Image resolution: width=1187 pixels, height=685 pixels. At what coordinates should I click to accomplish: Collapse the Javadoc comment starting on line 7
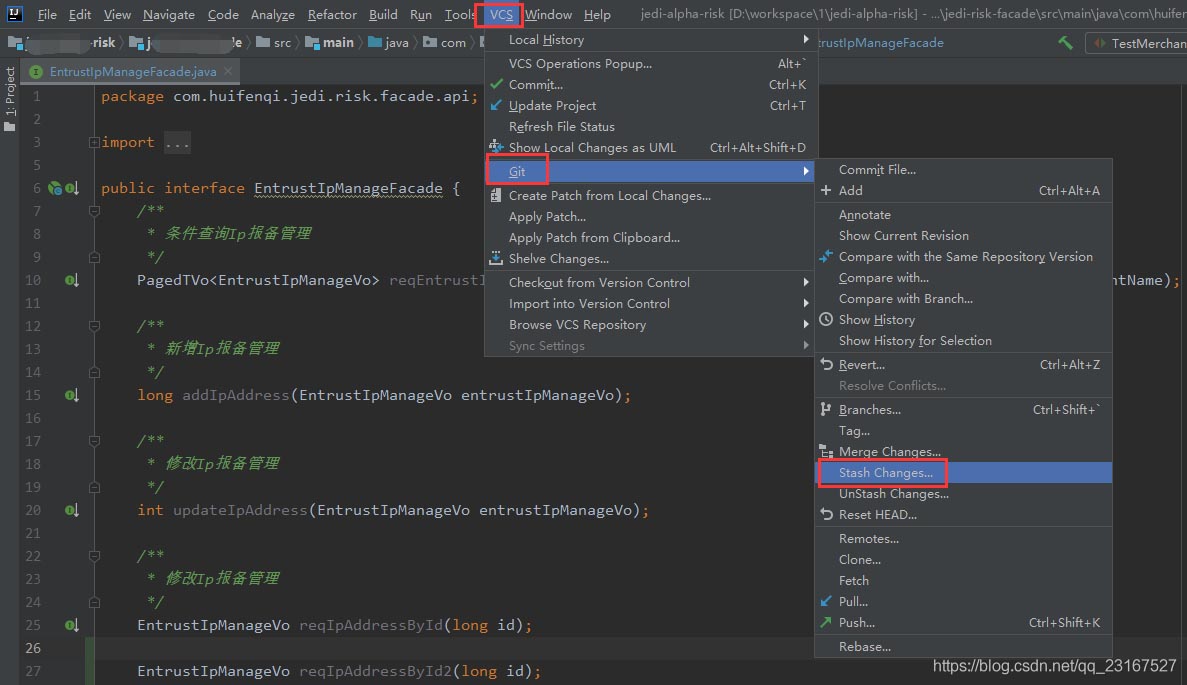click(94, 211)
